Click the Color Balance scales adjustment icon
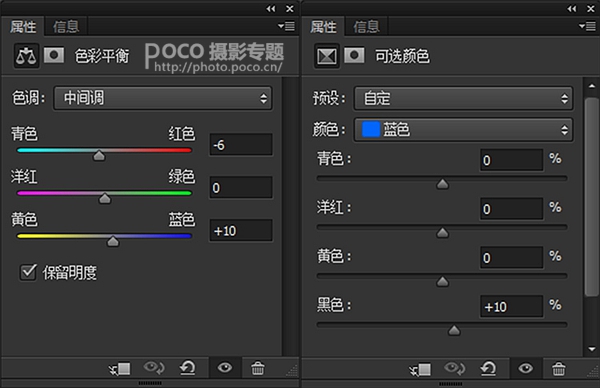Viewport: 600px width, 388px height. (x=26, y=56)
